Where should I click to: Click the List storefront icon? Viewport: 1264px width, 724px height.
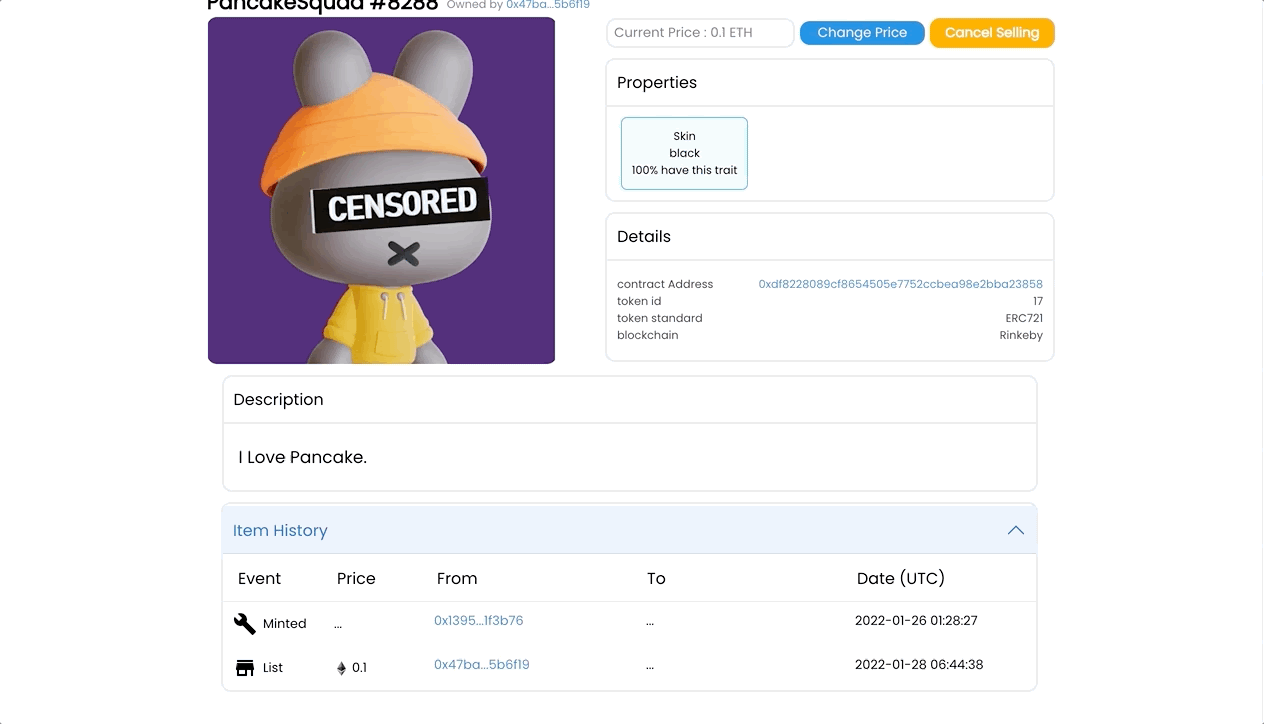click(x=245, y=668)
